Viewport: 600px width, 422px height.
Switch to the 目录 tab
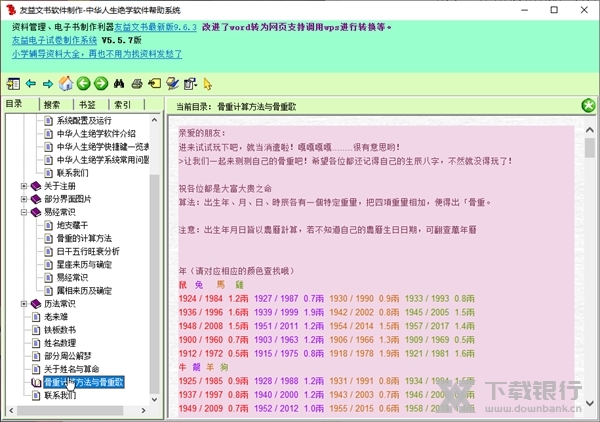point(14,104)
